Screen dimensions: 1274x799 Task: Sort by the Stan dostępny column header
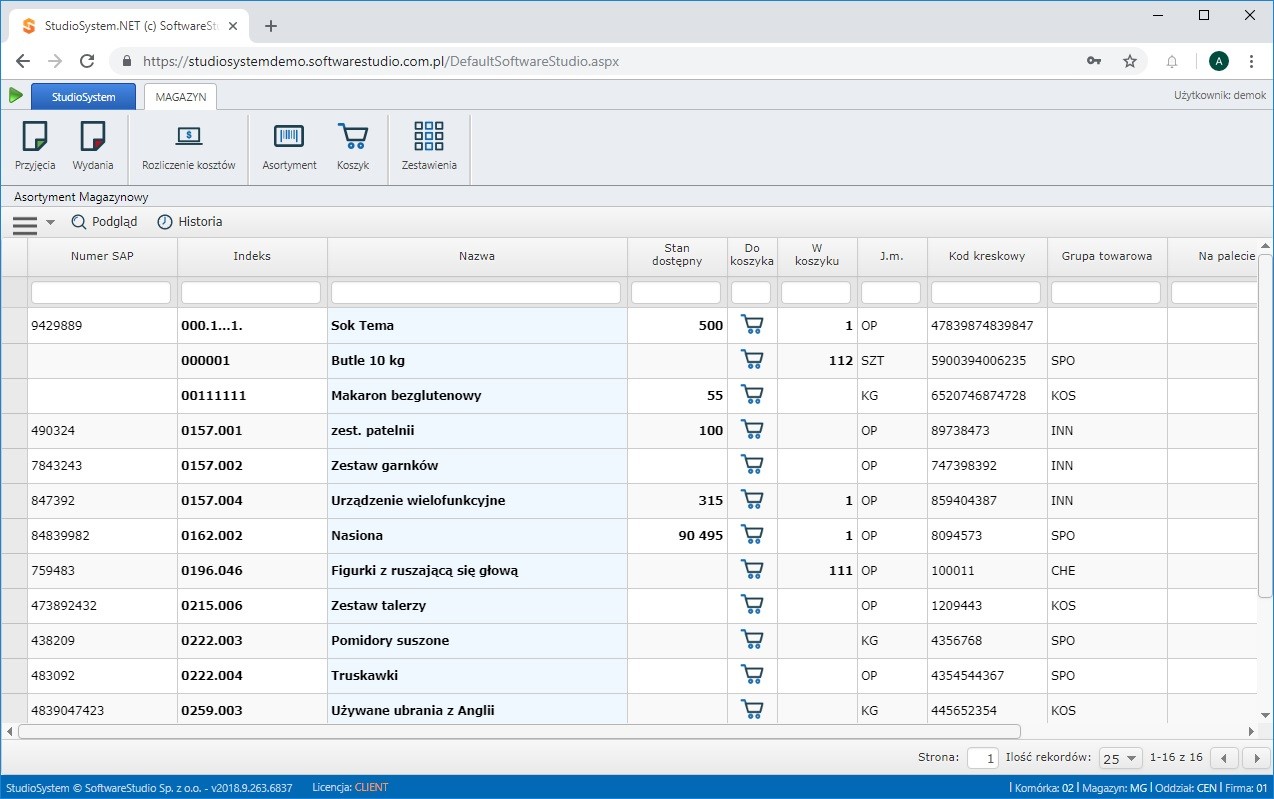pos(677,256)
